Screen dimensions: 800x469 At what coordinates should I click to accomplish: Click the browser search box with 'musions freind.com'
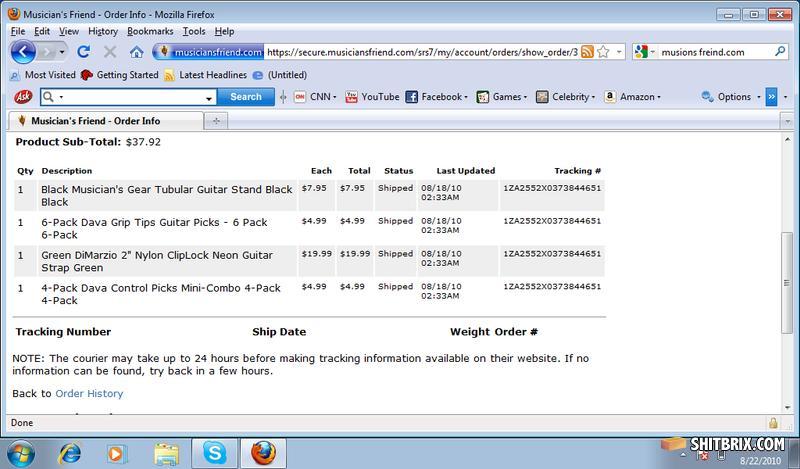tap(715, 52)
